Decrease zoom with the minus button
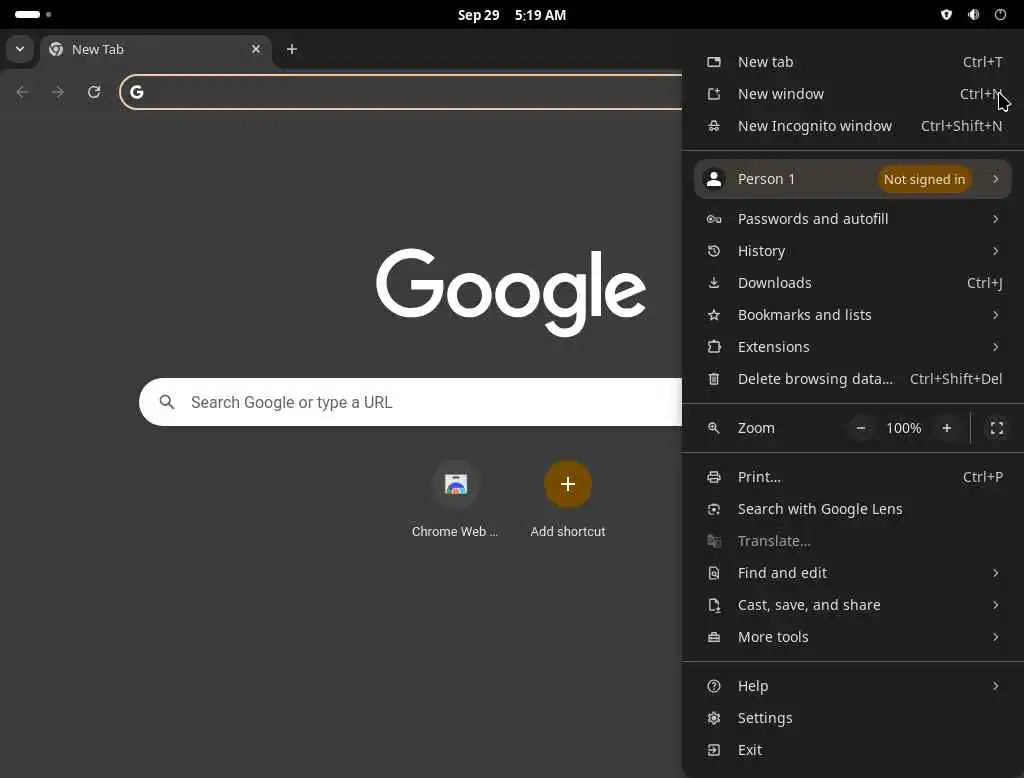1024x778 pixels. [861, 428]
